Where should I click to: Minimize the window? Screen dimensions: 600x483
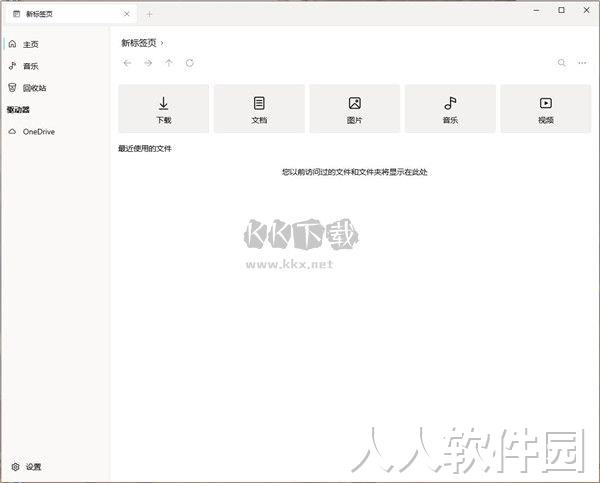pyautogui.click(x=536, y=10)
